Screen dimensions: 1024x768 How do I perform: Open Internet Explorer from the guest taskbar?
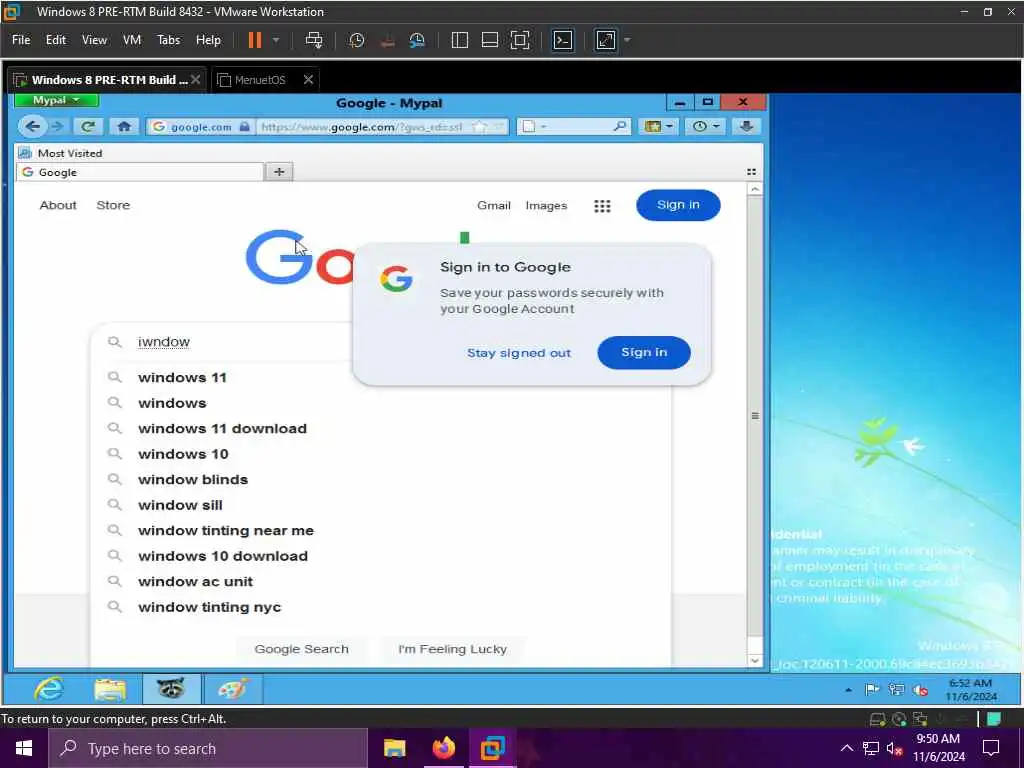(50, 689)
